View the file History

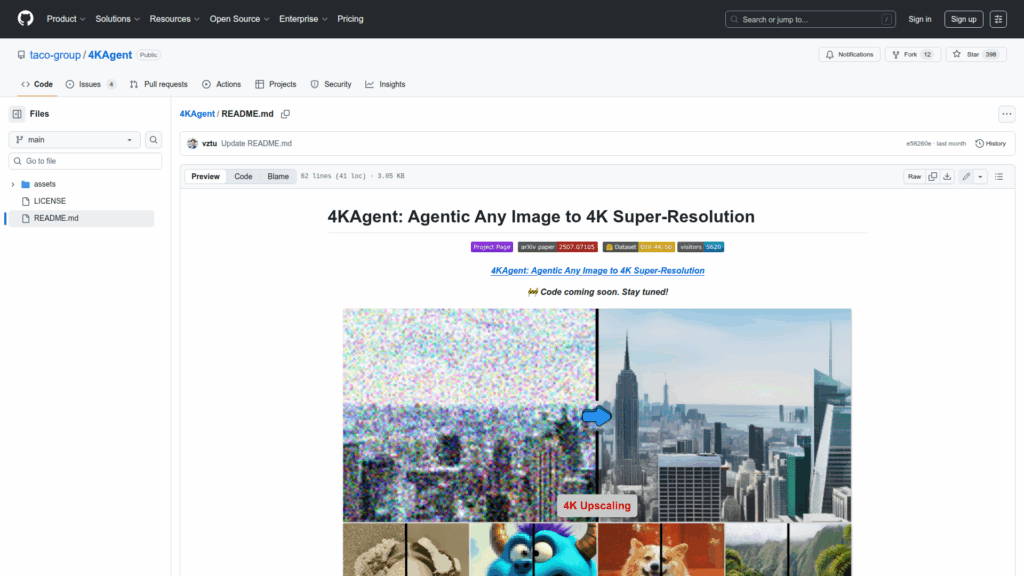(x=990, y=143)
